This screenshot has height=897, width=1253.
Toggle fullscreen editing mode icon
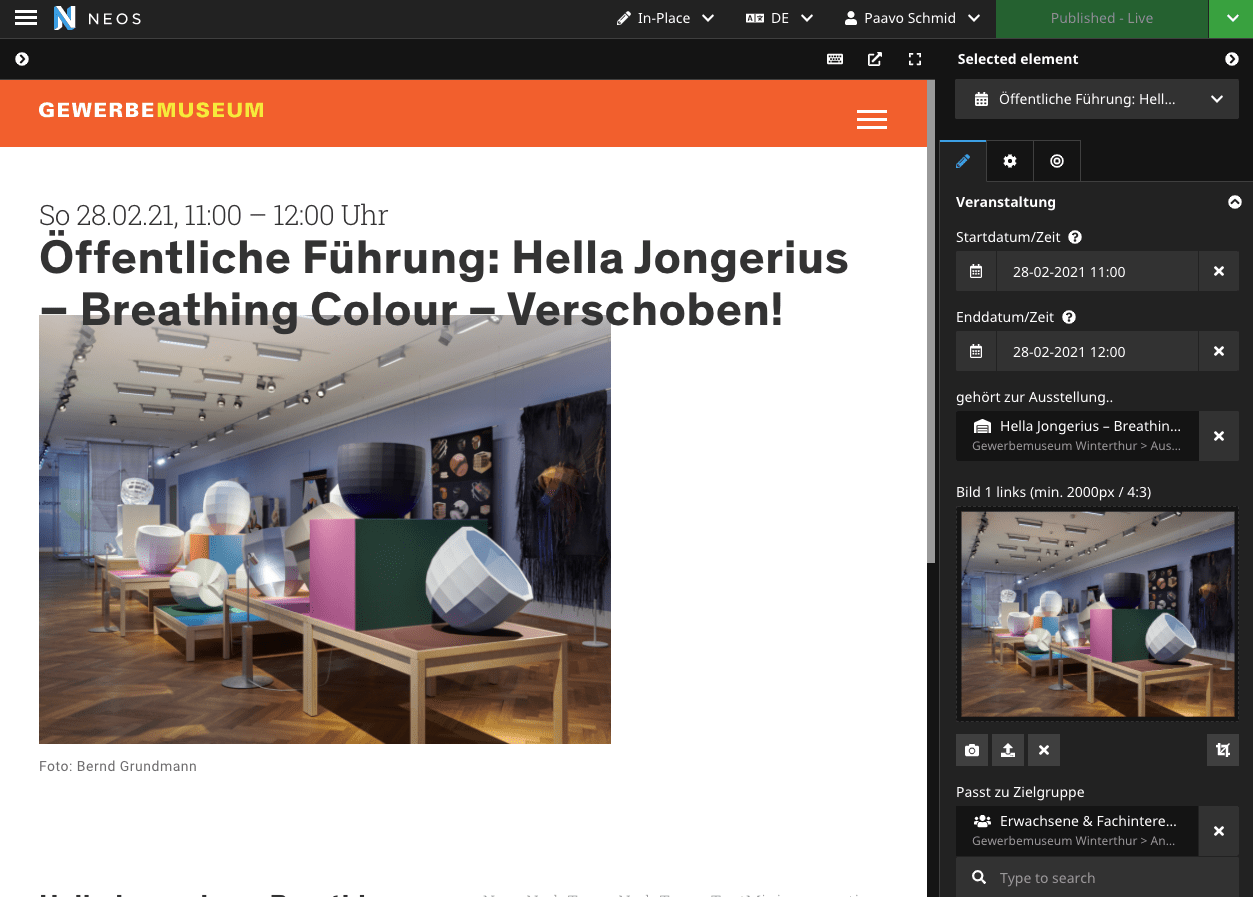914,59
